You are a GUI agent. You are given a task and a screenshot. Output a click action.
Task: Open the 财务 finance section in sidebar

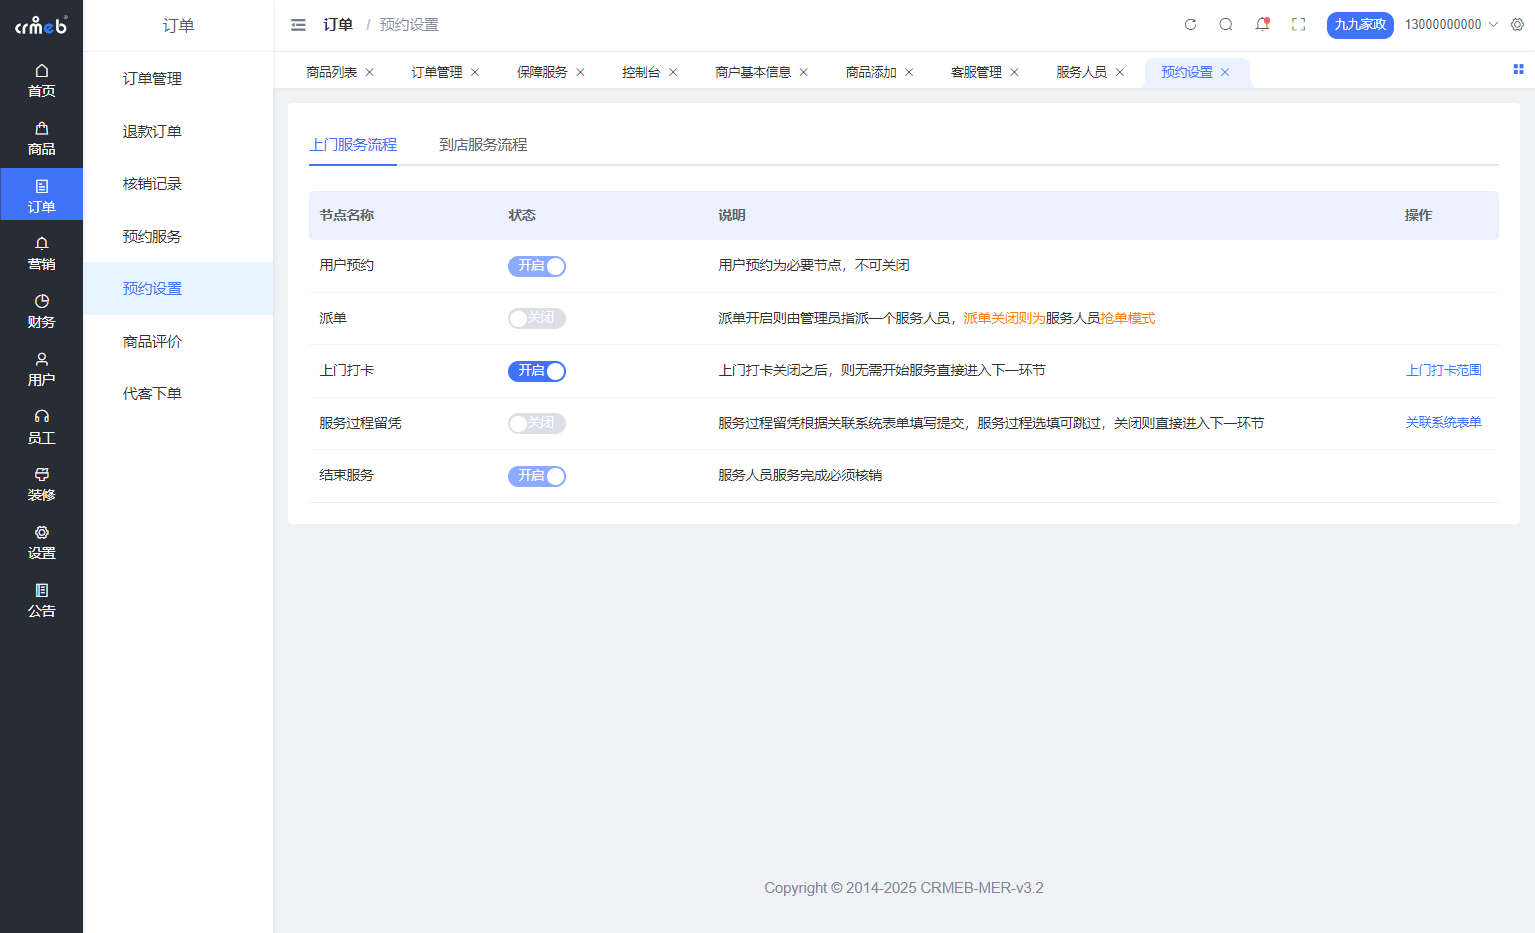[x=41, y=312]
